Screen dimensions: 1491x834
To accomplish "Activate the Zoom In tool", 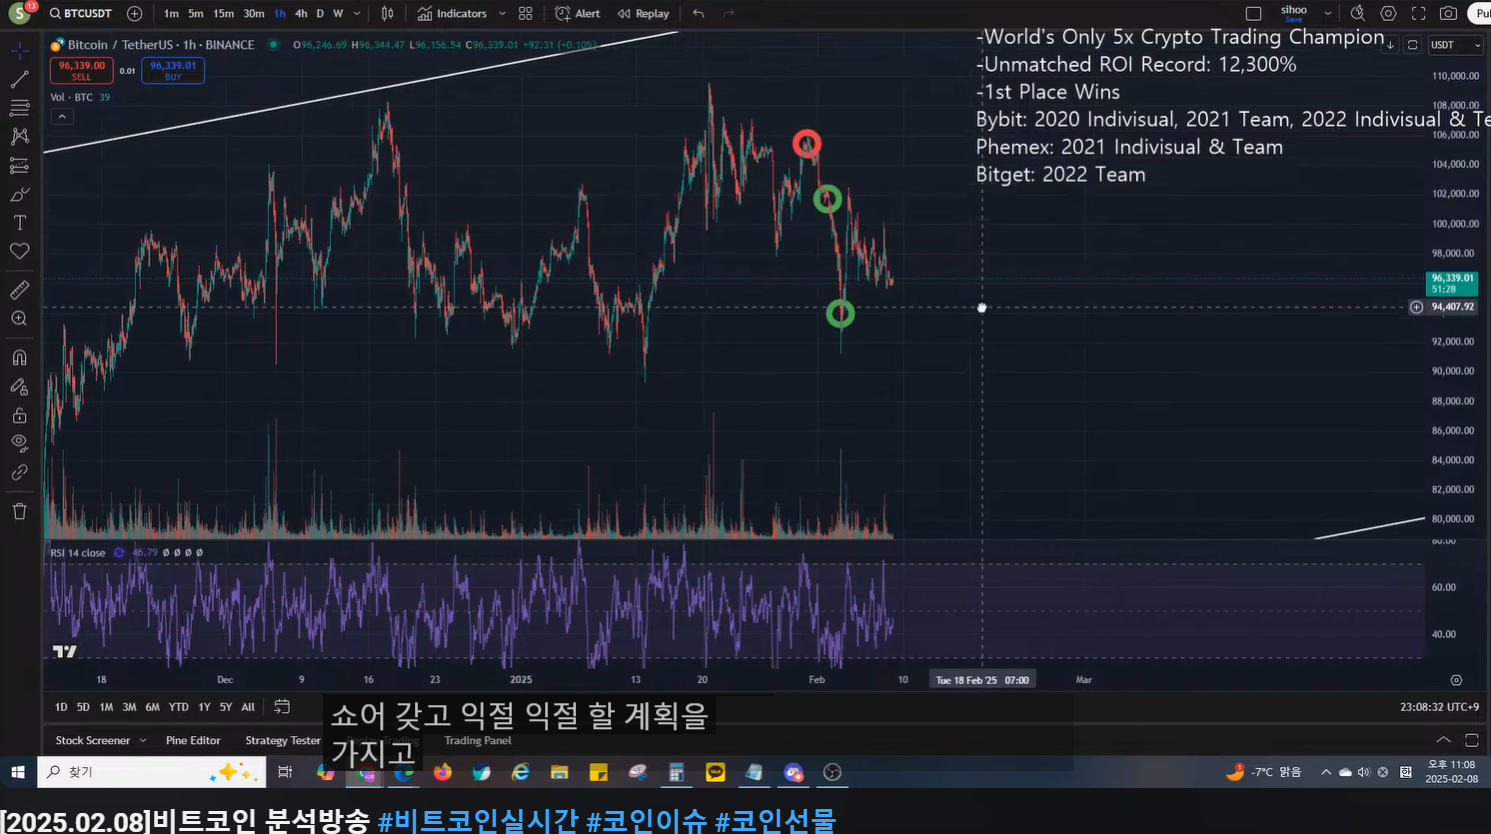I will coord(20,319).
